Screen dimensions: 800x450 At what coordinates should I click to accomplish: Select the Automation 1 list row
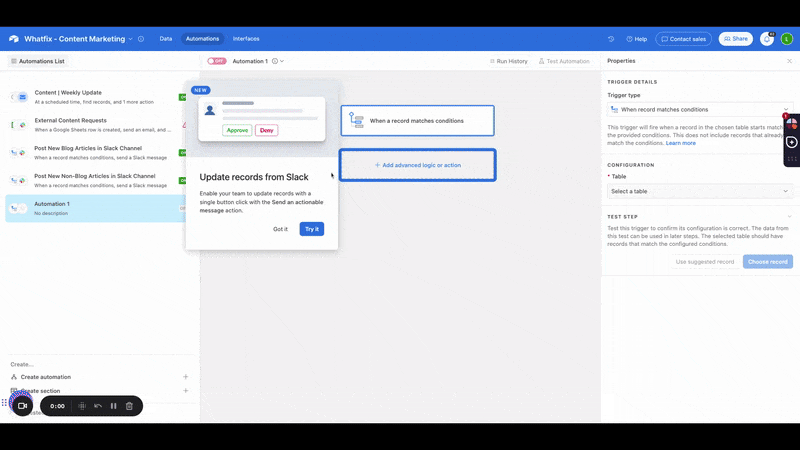[x=96, y=208]
